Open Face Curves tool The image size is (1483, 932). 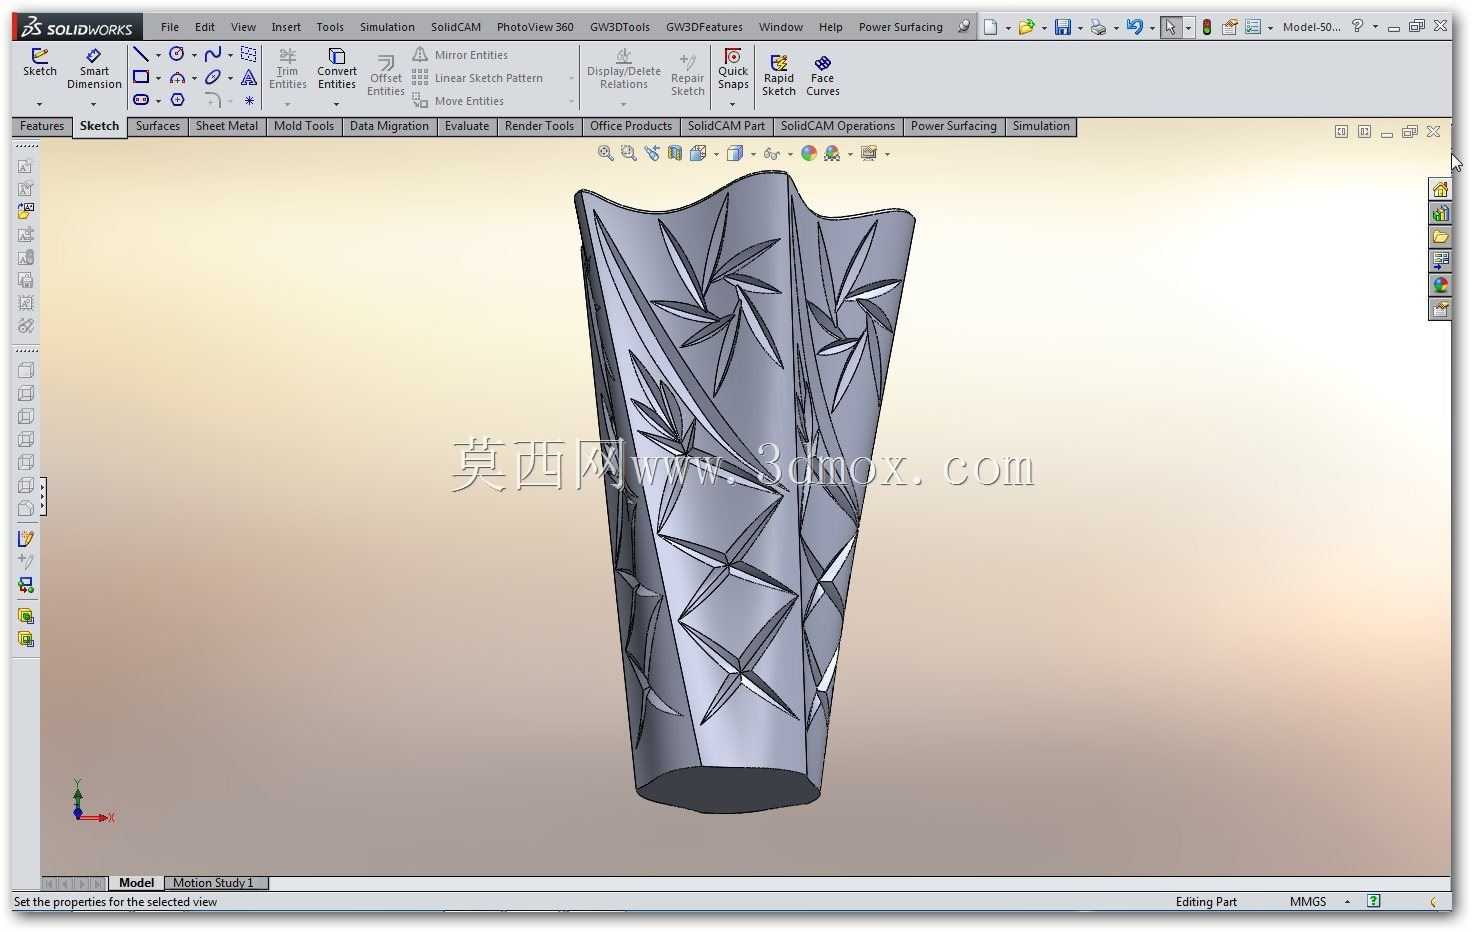pyautogui.click(x=823, y=75)
